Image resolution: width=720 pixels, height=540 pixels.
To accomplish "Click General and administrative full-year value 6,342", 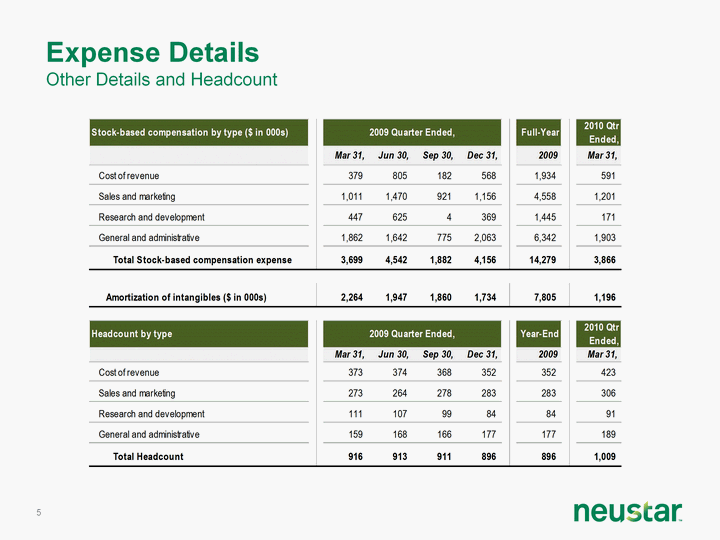I will [545, 238].
